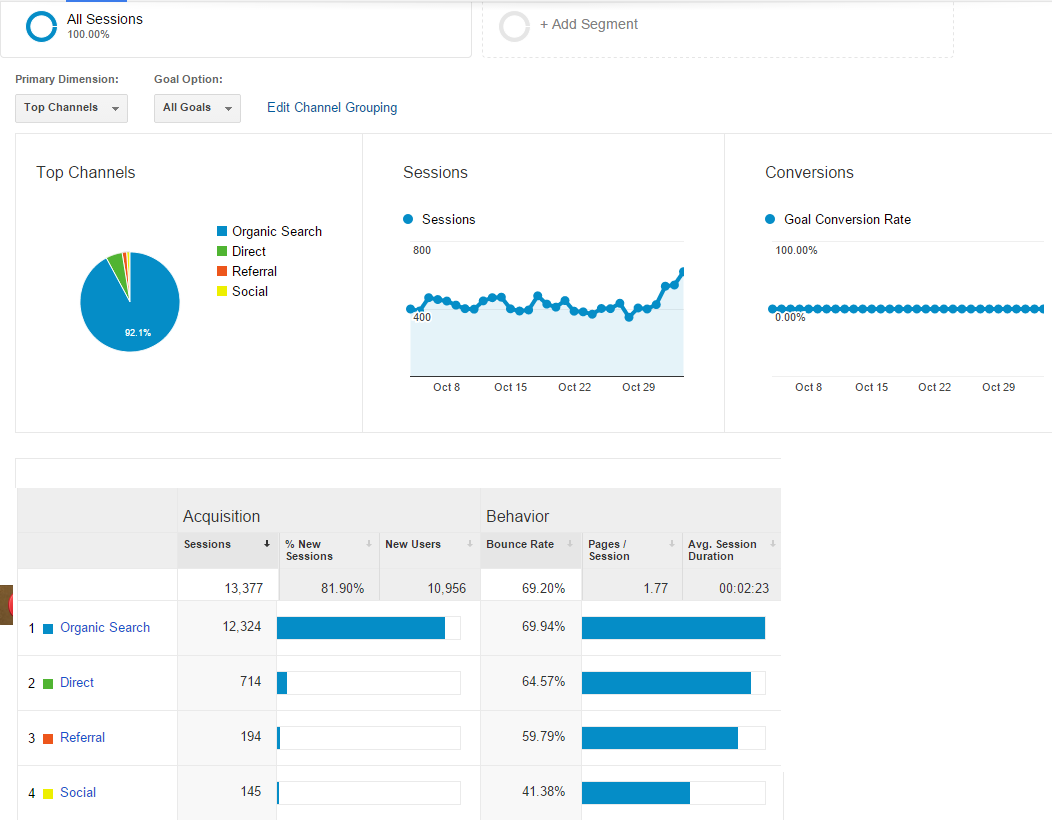Click the Edit Channel Grouping link
This screenshot has width=1052, height=820.
332,107
